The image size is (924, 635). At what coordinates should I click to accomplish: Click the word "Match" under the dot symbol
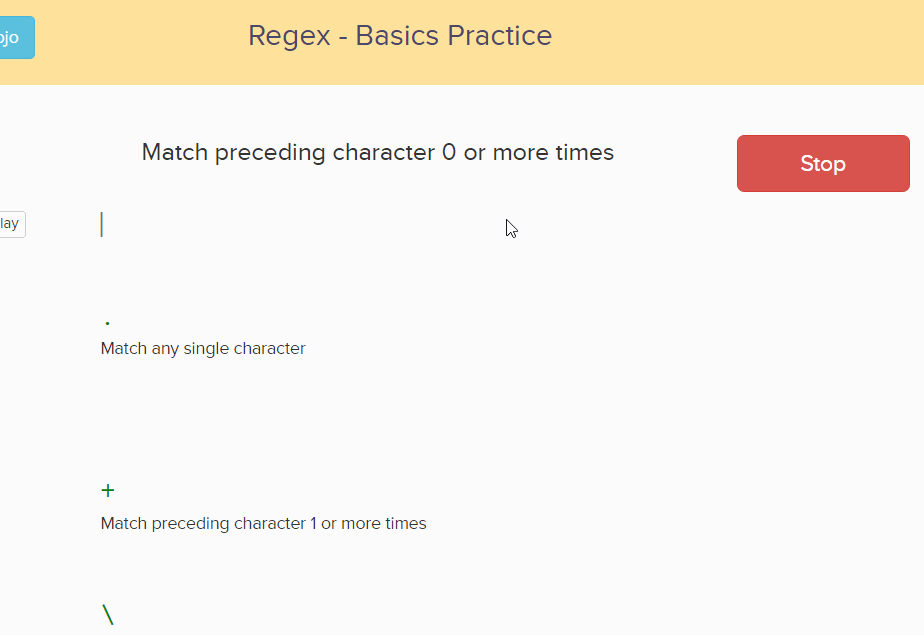[x=123, y=349]
